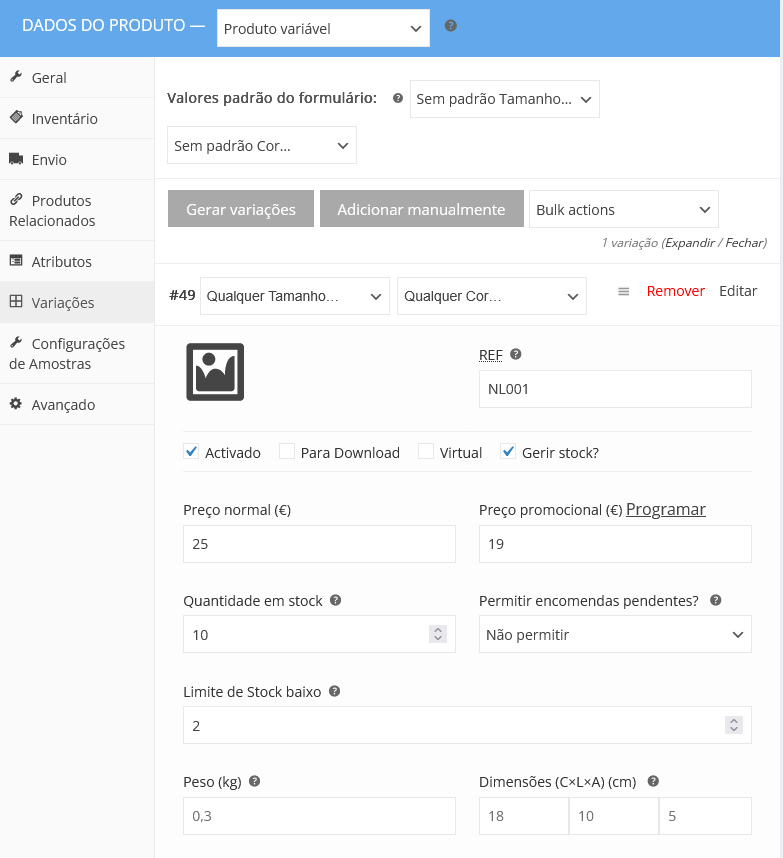Open the Produto variável type dropdown
The width and height of the screenshot is (783, 858).
tap(322, 28)
